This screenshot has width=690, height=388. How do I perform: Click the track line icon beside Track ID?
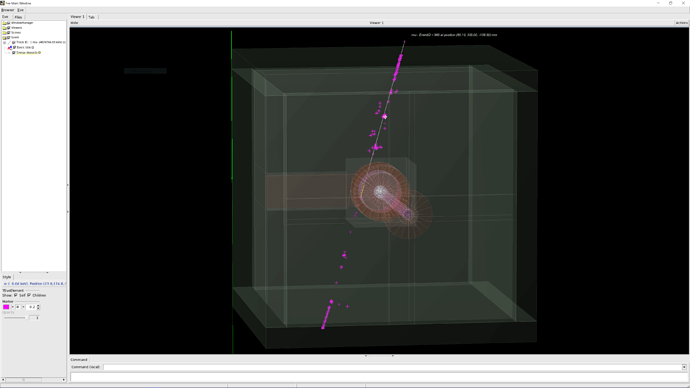click(x=9, y=43)
